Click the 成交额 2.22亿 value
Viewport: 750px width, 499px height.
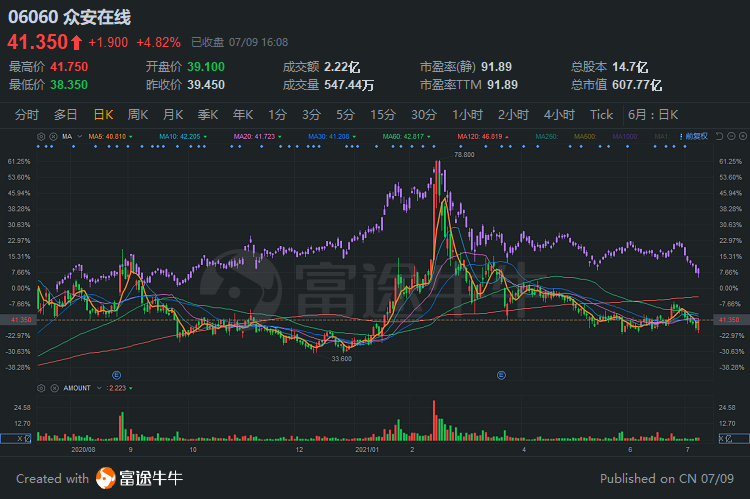click(342, 67)
